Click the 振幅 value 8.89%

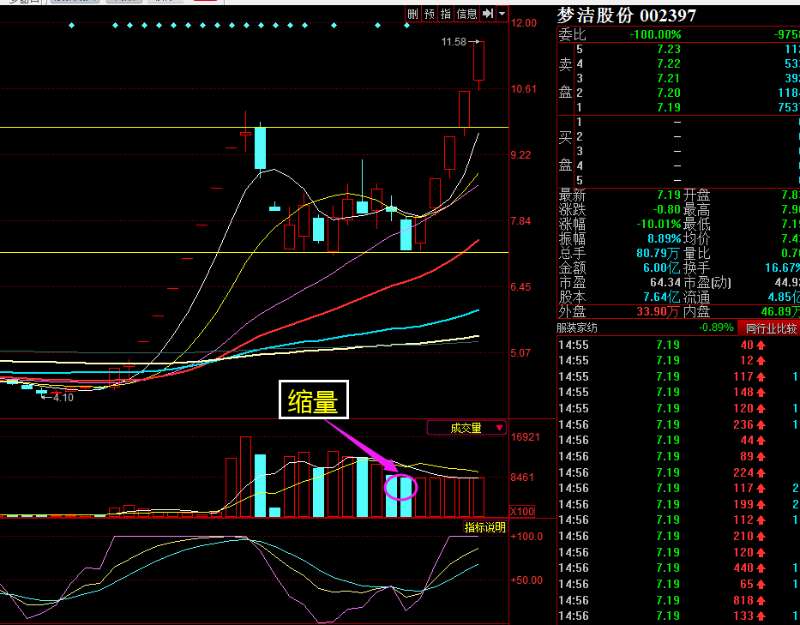click(x=664, y=239)
